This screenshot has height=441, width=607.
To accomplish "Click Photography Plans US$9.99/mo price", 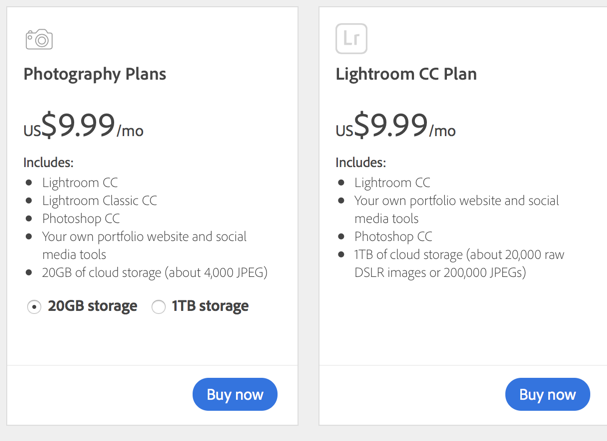I will pos(83,125).
